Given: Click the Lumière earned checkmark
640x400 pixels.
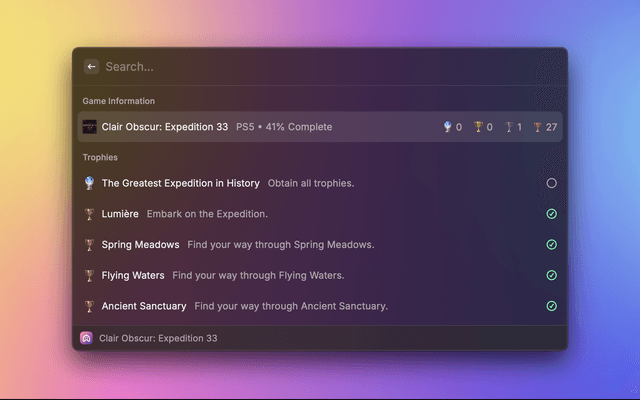Looking at the screenshot, I should click(551, 214).
